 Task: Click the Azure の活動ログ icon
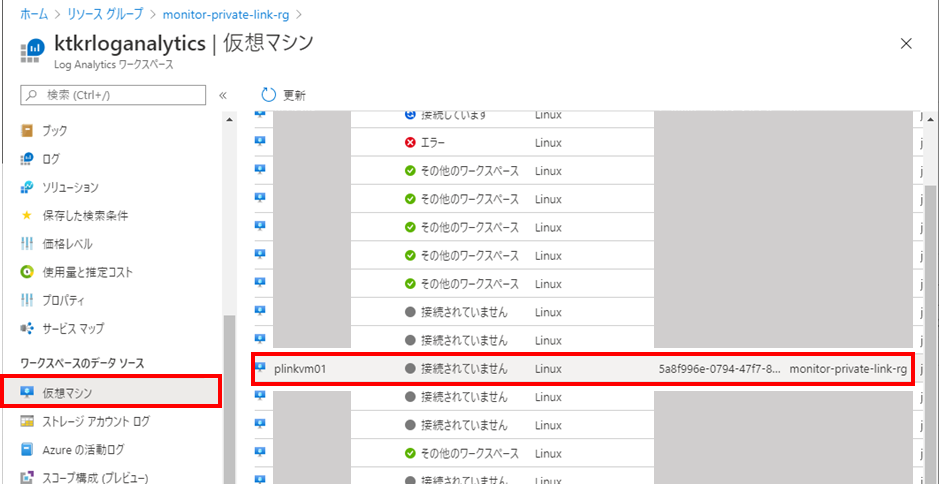pos(27,449)
